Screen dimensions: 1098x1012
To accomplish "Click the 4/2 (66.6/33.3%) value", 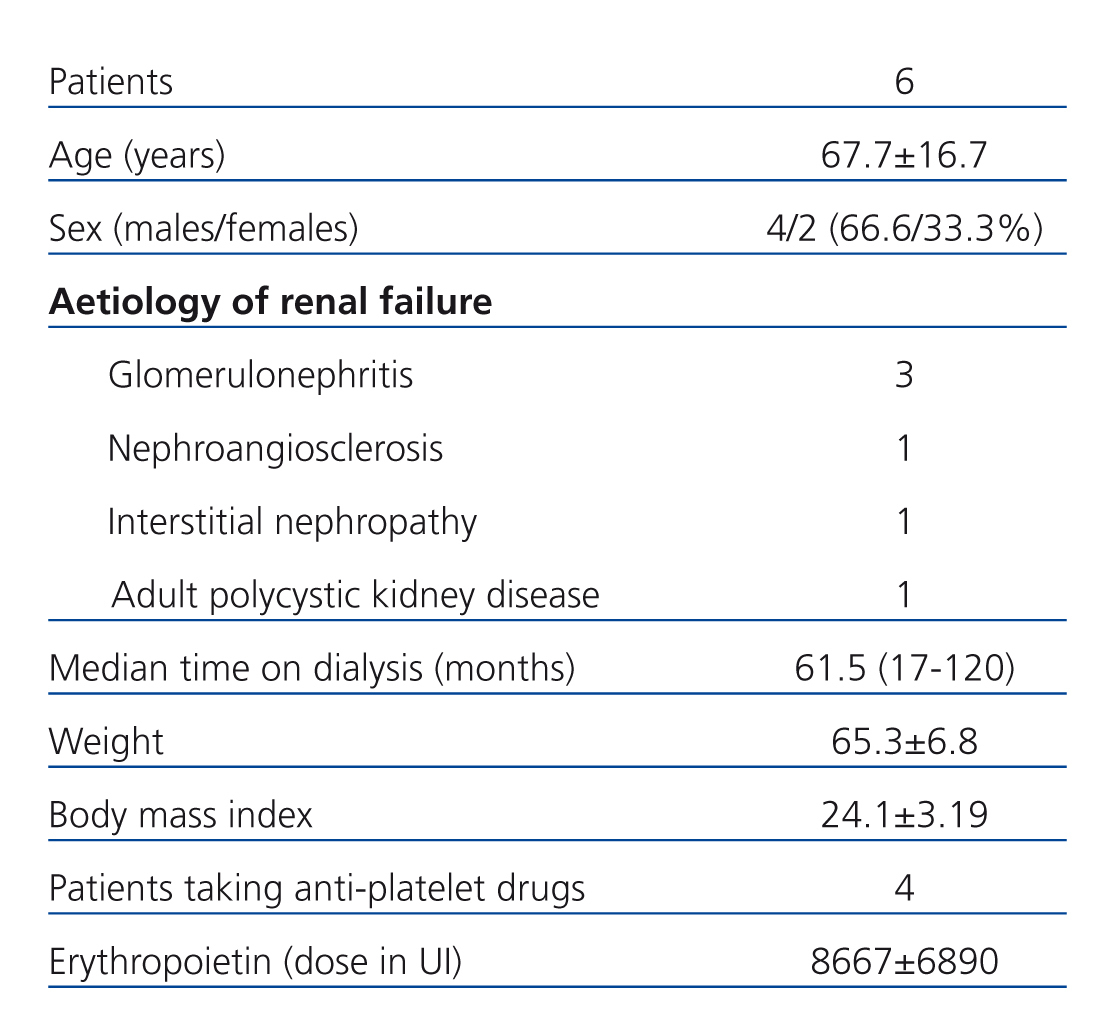I will 904,229.
